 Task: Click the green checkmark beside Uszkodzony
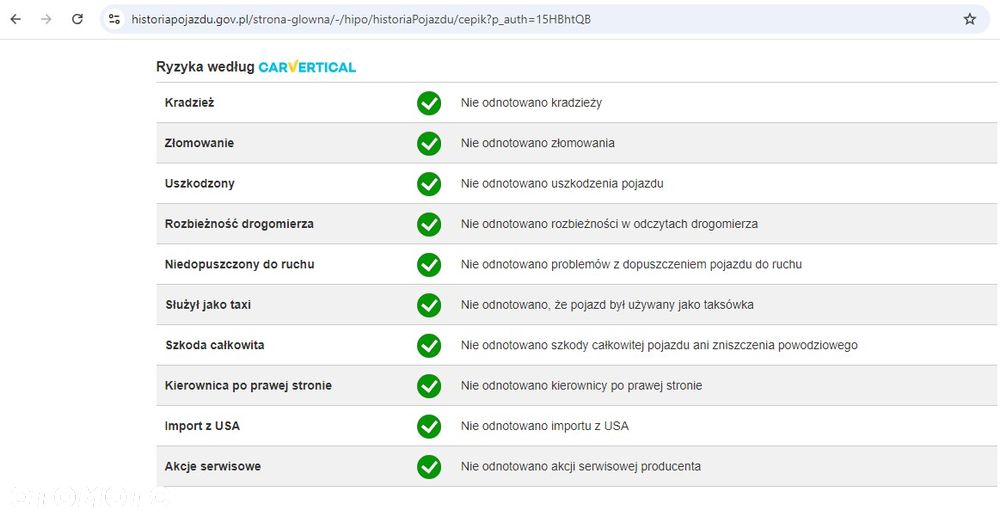(x=429, y=184)
